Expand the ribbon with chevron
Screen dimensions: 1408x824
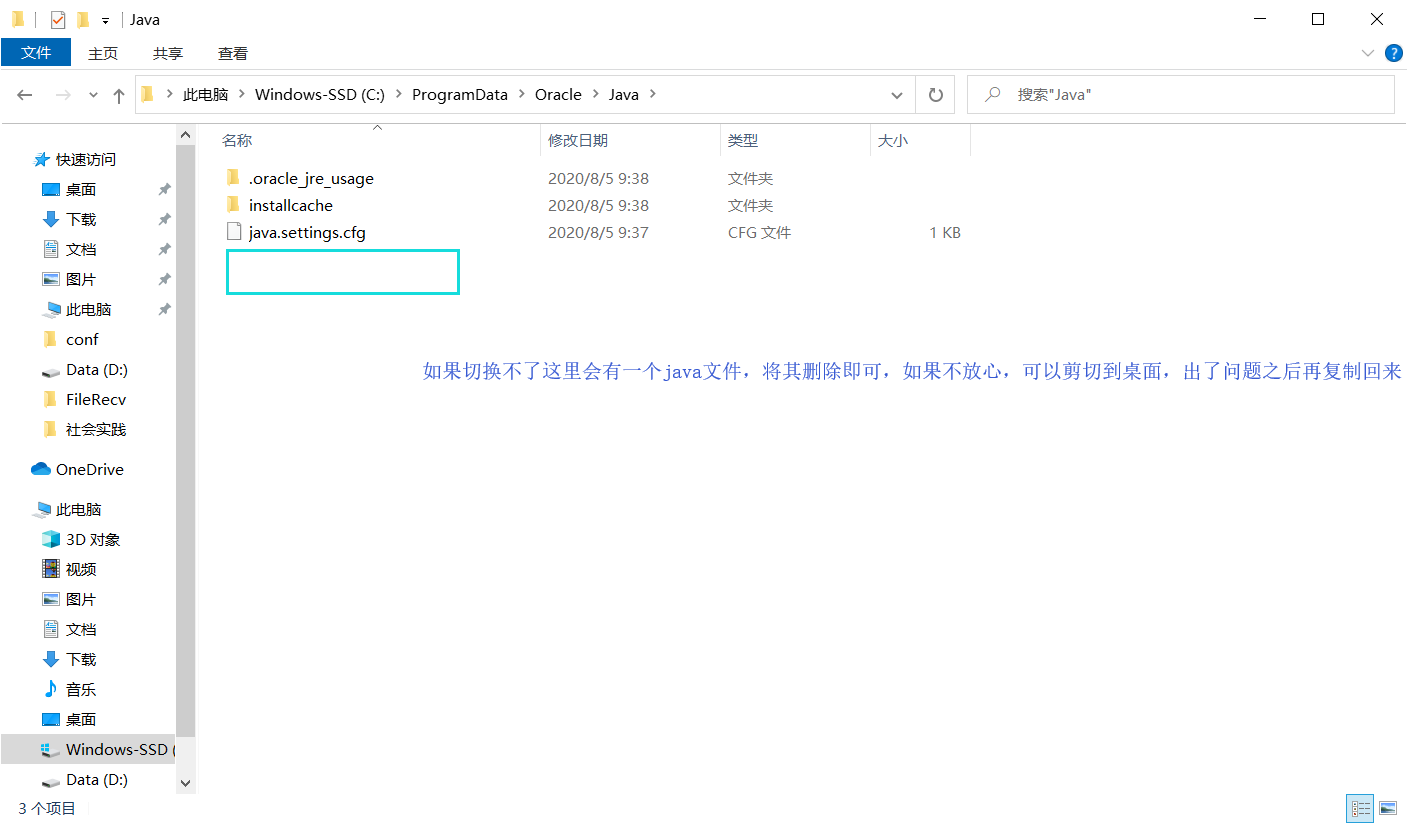click(x=1367, y=52)
